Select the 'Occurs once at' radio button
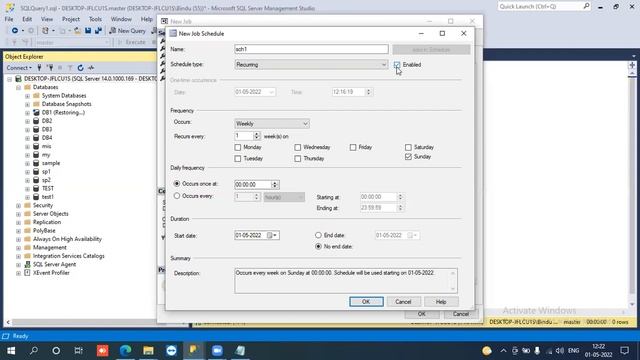Viewport: 640px width, 360px height. click(177, 184)
